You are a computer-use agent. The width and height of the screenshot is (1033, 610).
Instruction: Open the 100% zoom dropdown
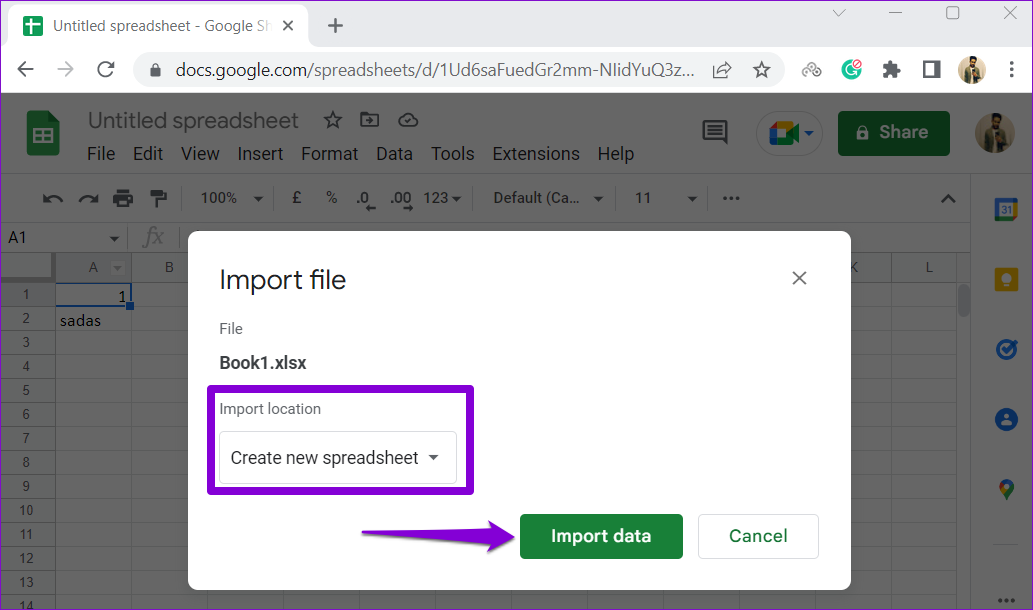[231, 198]
